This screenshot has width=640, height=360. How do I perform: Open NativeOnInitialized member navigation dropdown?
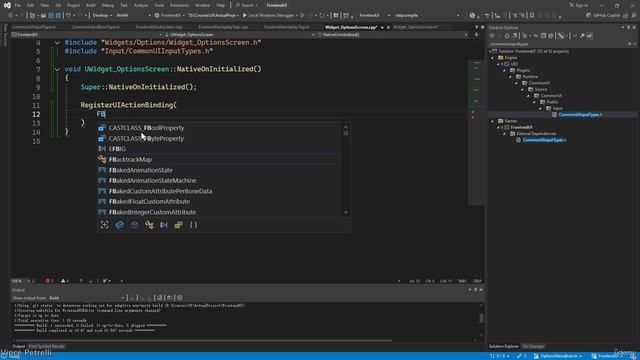pyautogui.click(x=392, y=35)
